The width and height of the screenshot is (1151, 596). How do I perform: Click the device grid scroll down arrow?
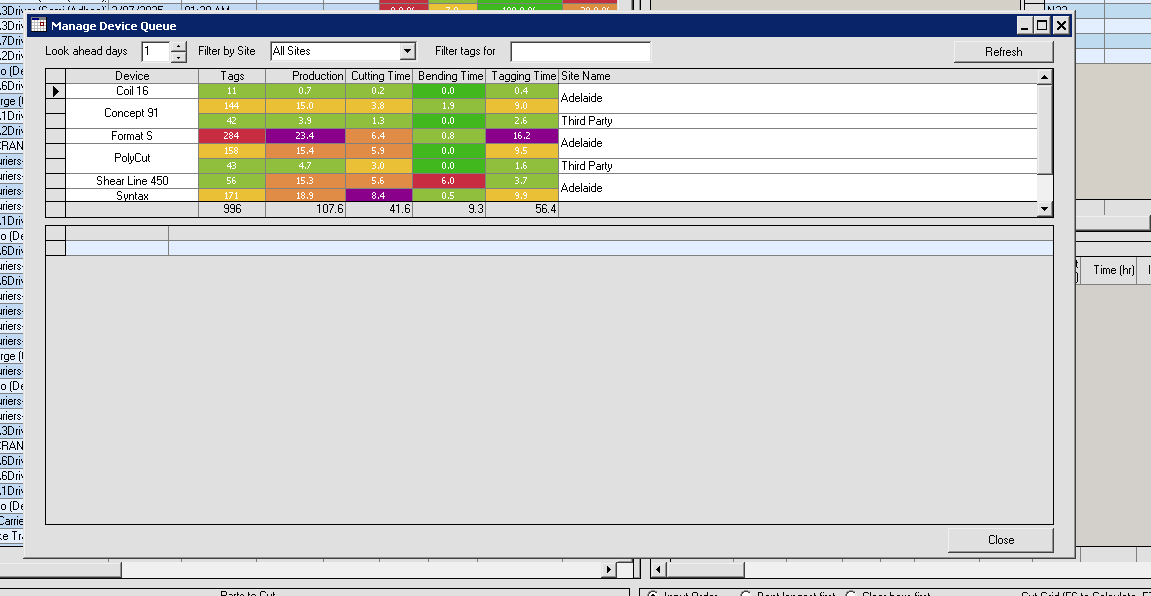click(1045, 209)
